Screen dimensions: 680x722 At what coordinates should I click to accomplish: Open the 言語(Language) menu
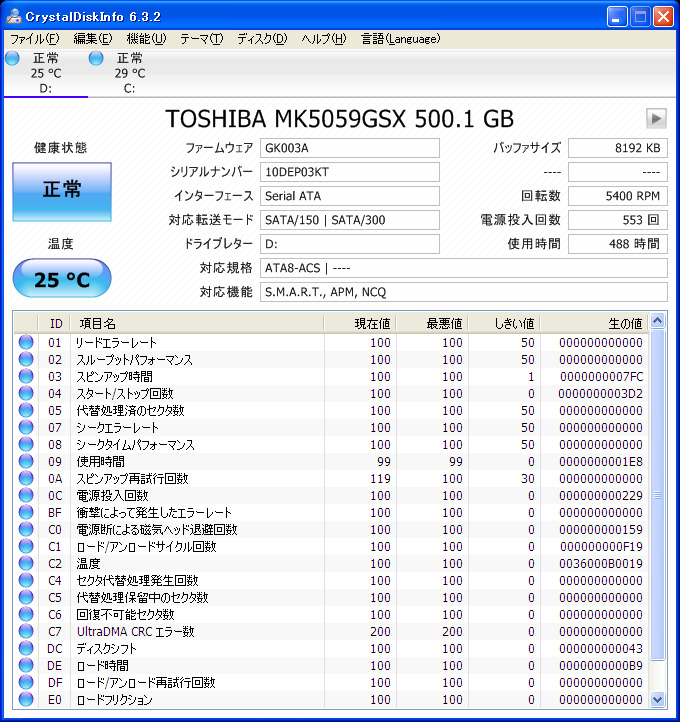tap(401, 39)
